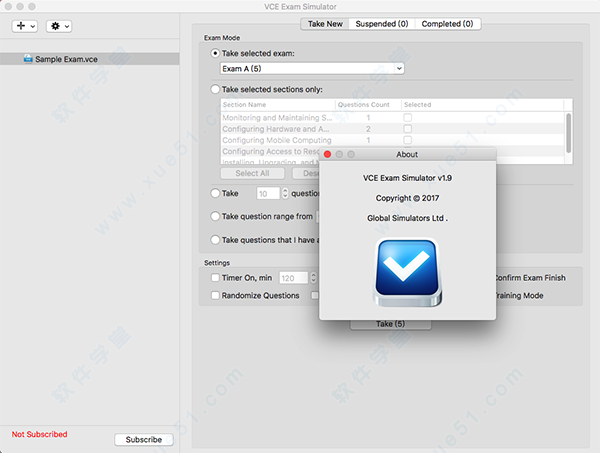Click Monitoring and Maintaining S... row
The height and width of the screenshot is (453, 600).
coord(393,117)
